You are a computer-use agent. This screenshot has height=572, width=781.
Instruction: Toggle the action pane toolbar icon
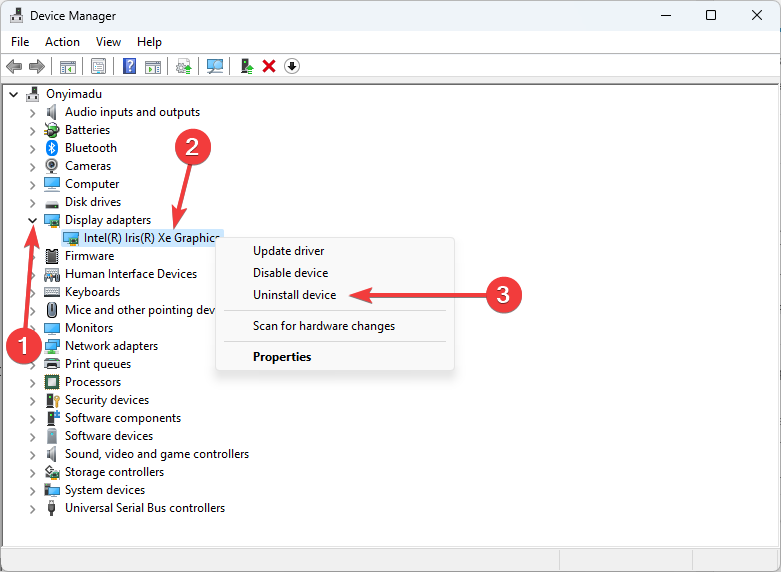tap(153, 66)
